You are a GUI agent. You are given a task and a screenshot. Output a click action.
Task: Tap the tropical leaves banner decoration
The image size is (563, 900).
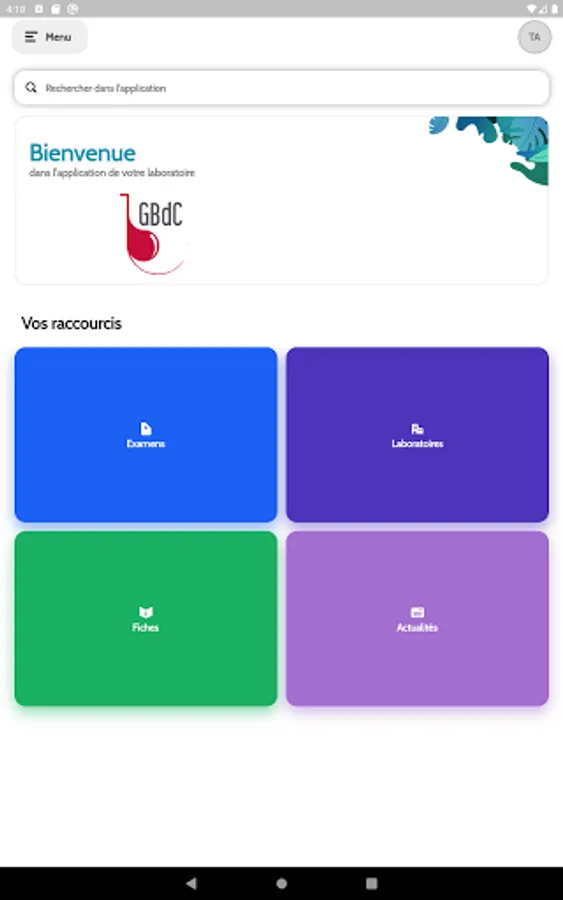tap(489, 150)
